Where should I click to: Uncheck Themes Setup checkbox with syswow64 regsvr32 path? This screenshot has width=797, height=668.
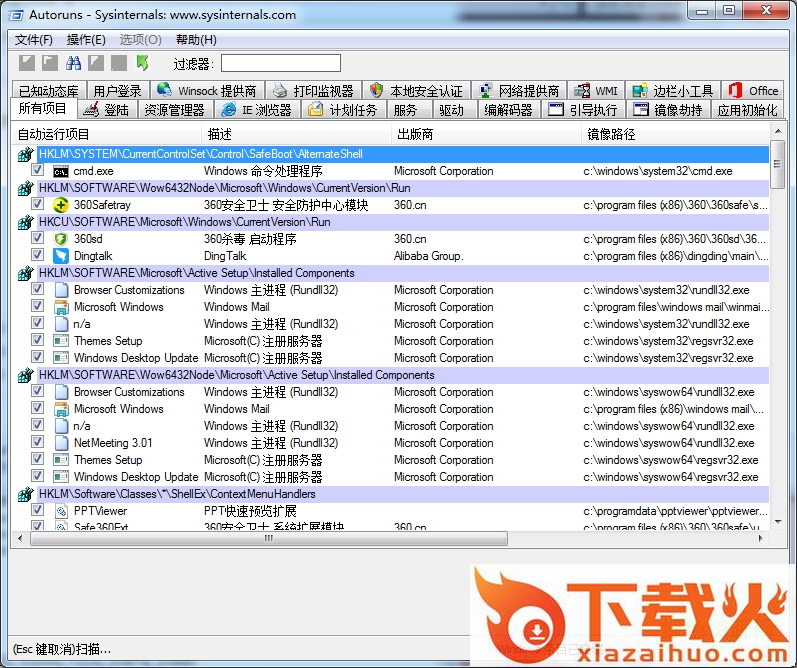tap(37, 459)
